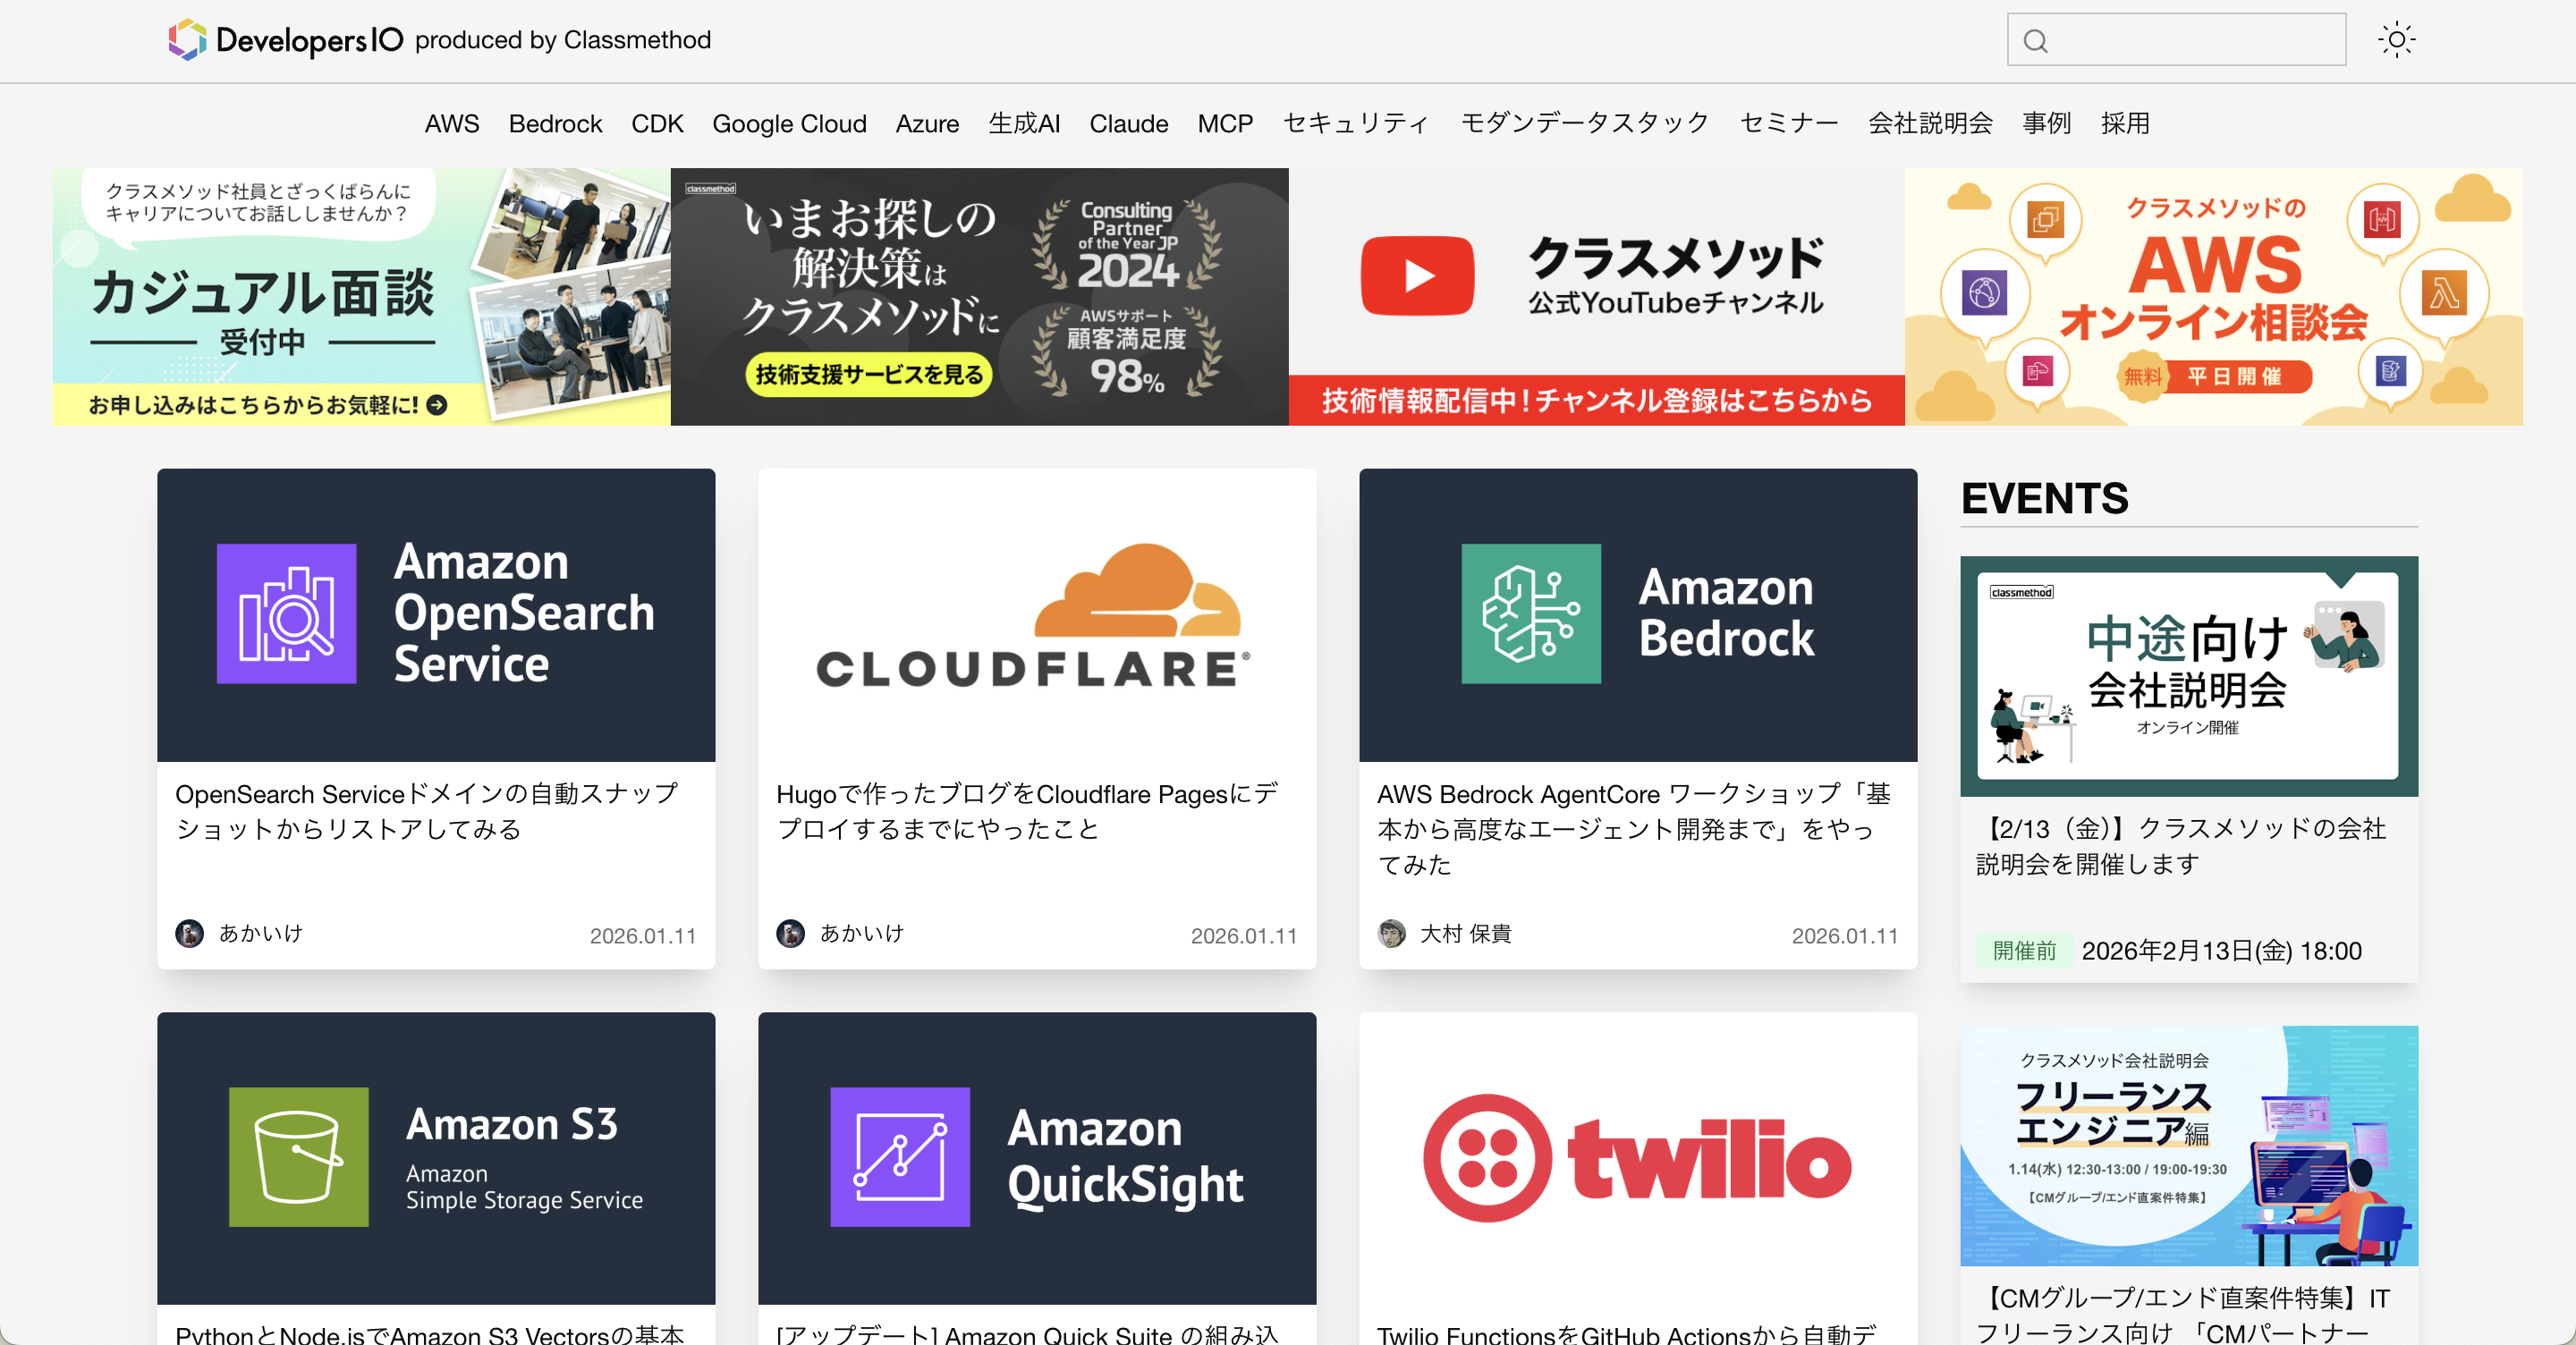Click the Amazon OpenSearch Service icon

click(286, 613)
